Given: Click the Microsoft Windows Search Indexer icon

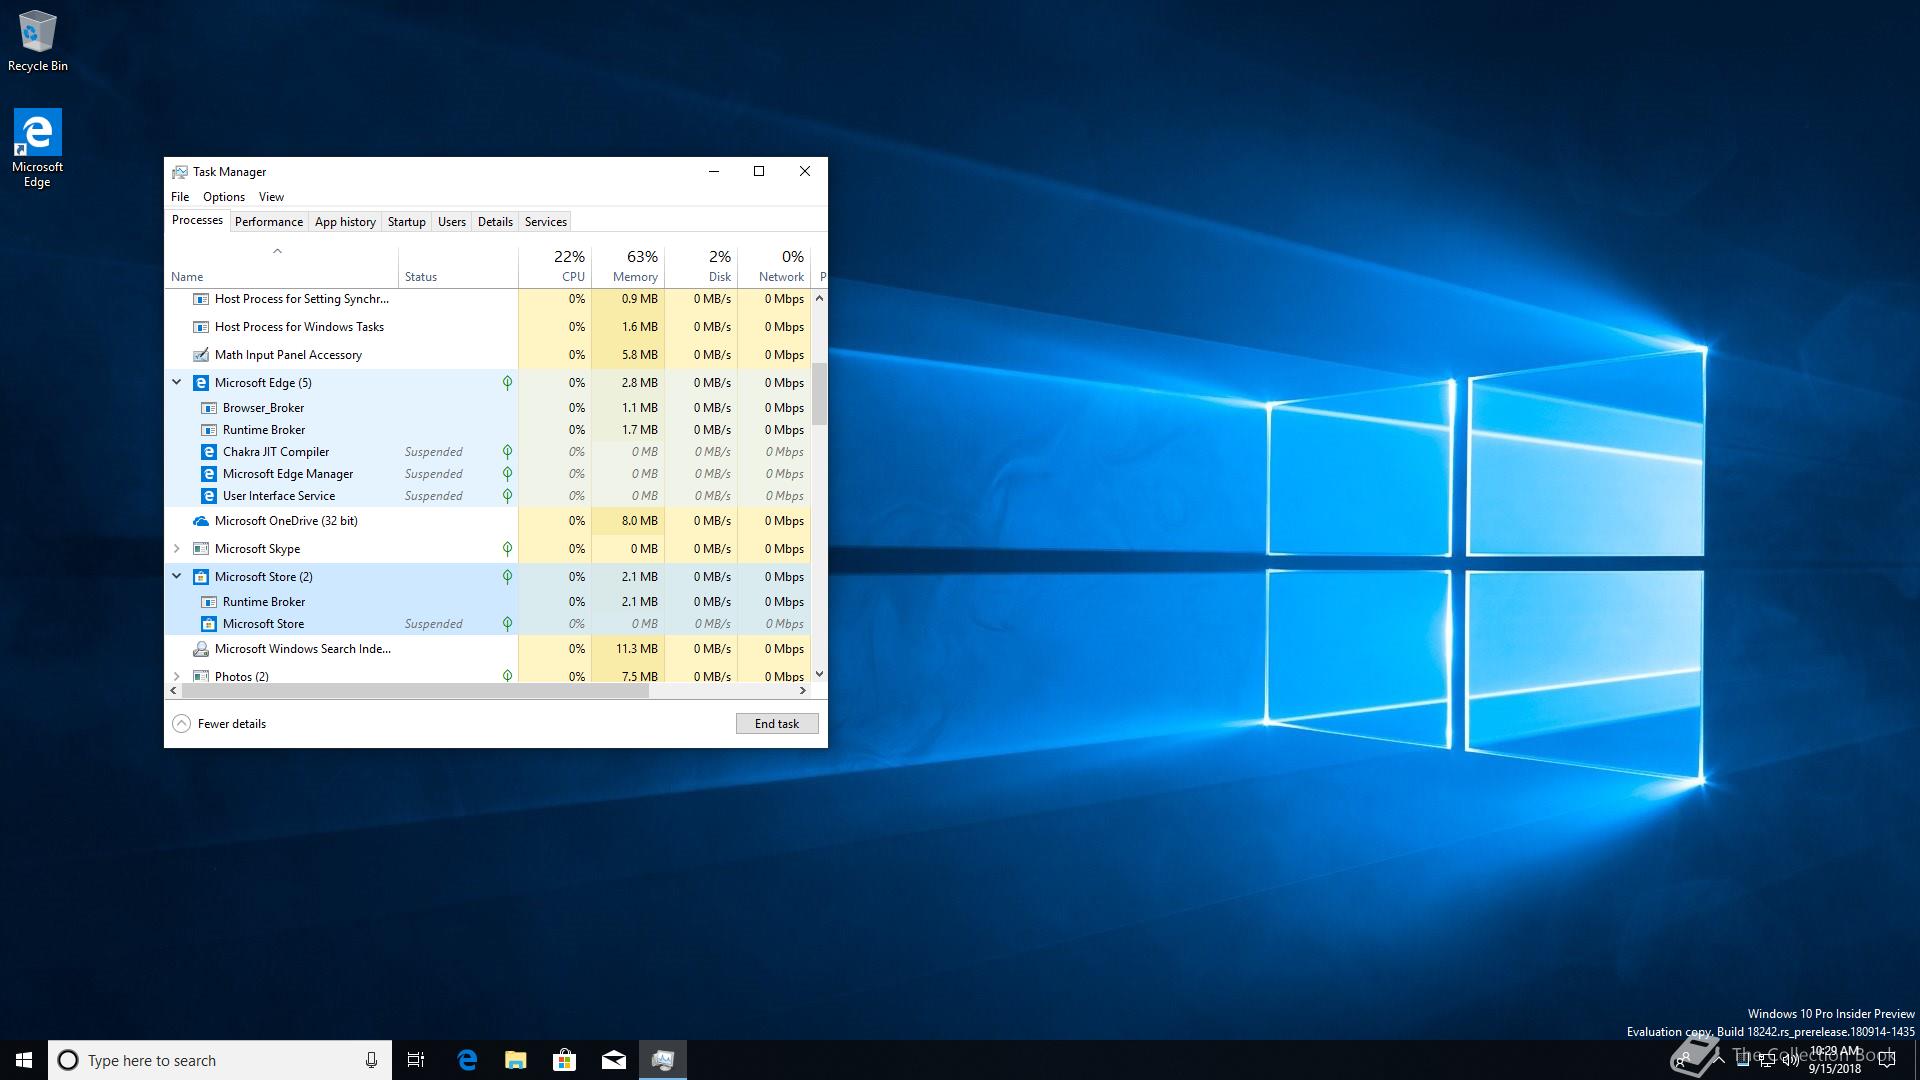Looking at the screenshot, I should pos(201,649).
